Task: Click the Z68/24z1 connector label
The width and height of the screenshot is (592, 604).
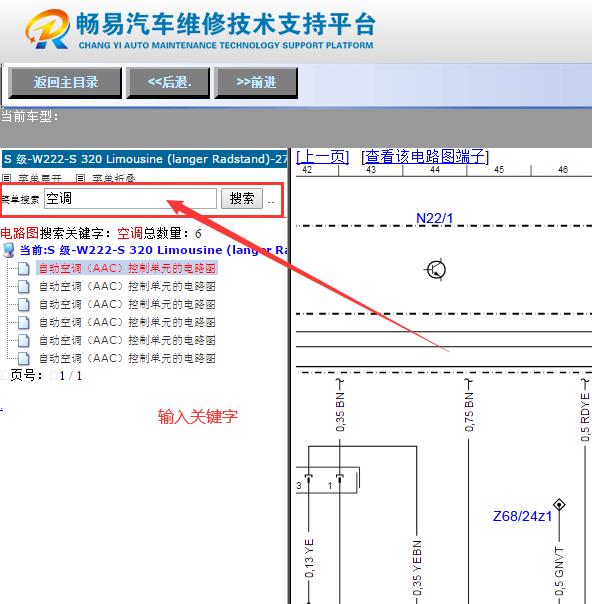Action: coord(522,516)
